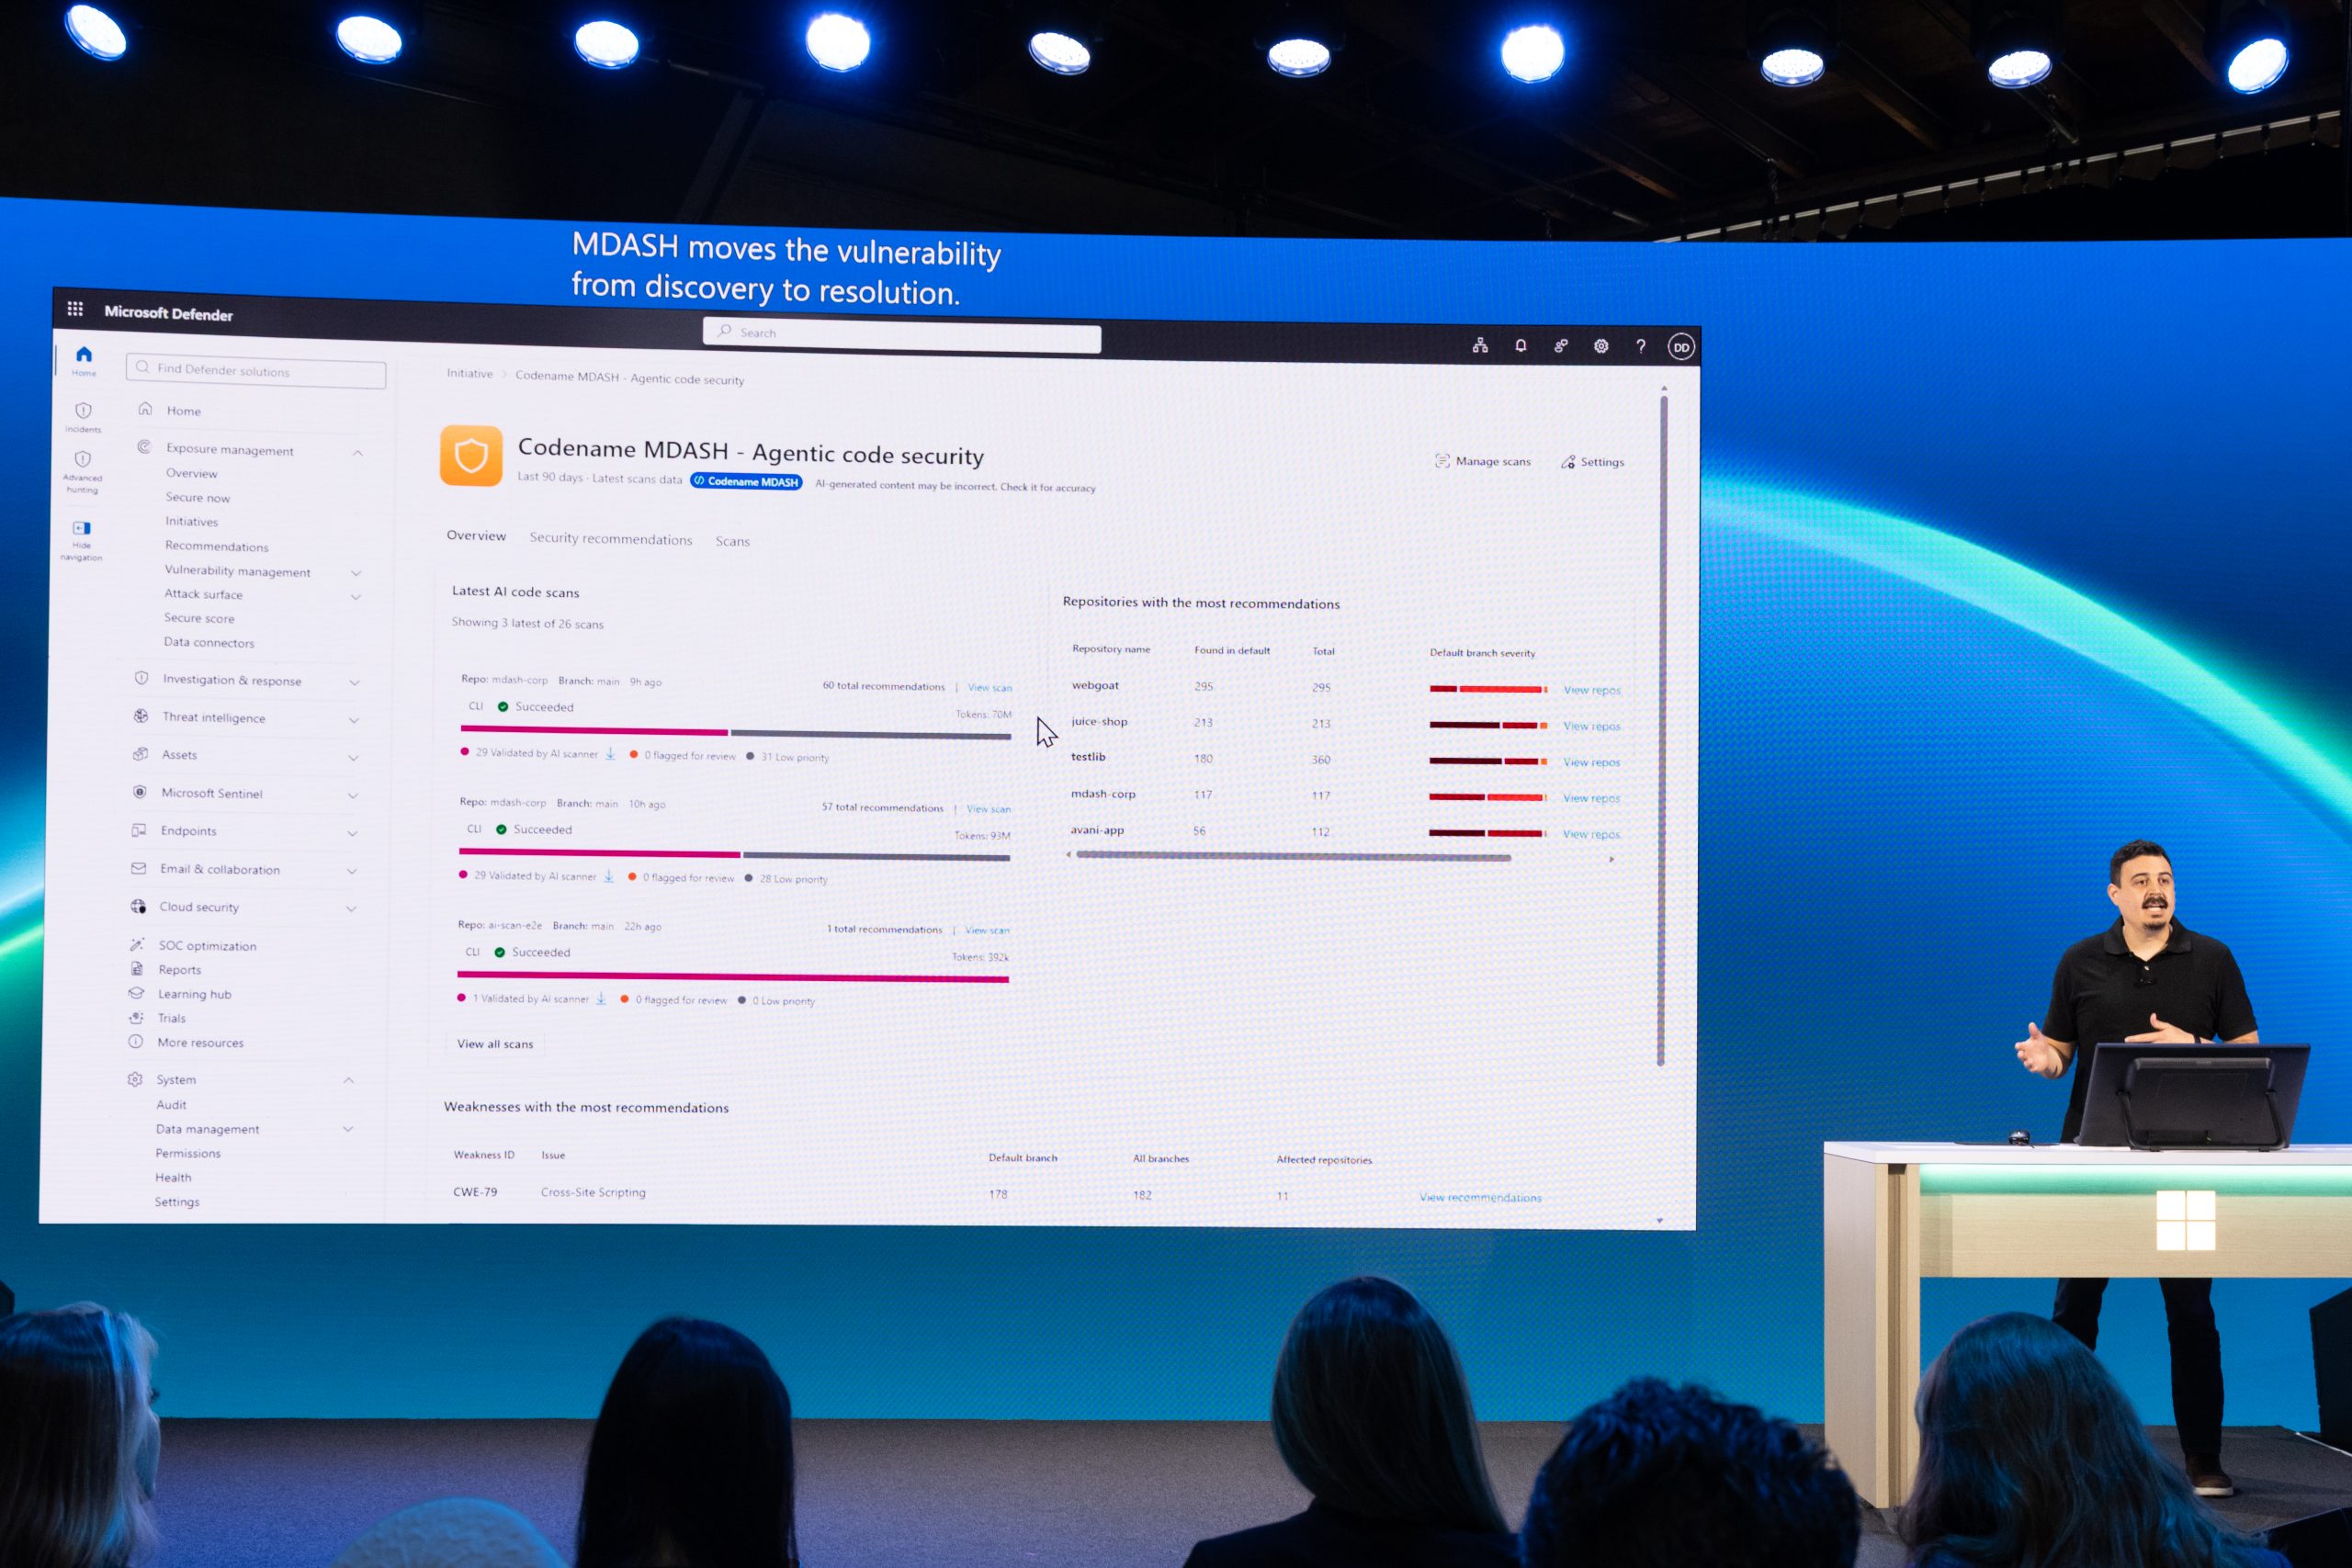Expand the Cloud security chevron
Viewport: 2352px width, 1568px height.
click(351, 909)
